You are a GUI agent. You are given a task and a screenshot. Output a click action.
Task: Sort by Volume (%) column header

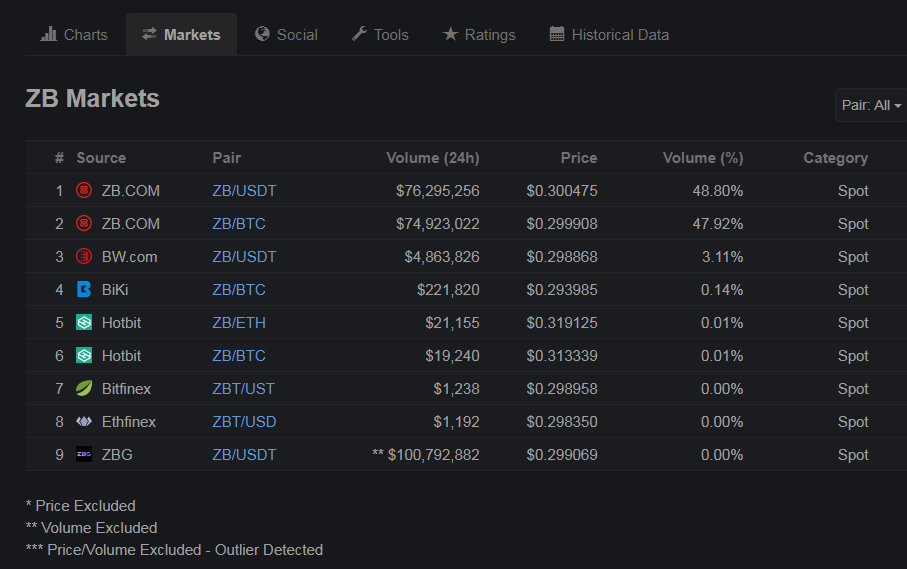pyautogui.click(x=703, y=158)
